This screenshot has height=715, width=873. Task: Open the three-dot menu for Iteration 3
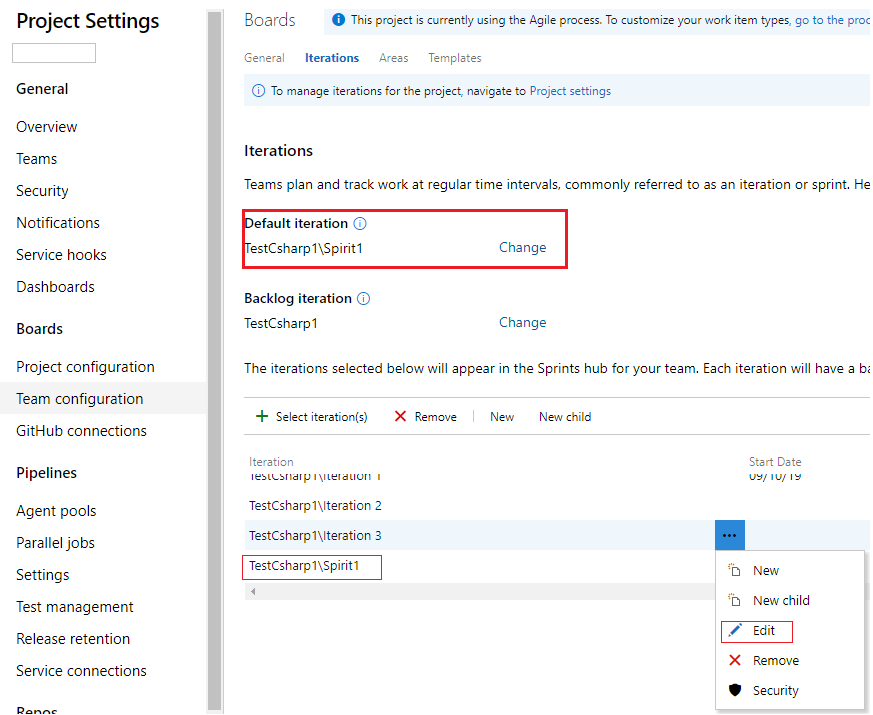click(x=730, y=536)
